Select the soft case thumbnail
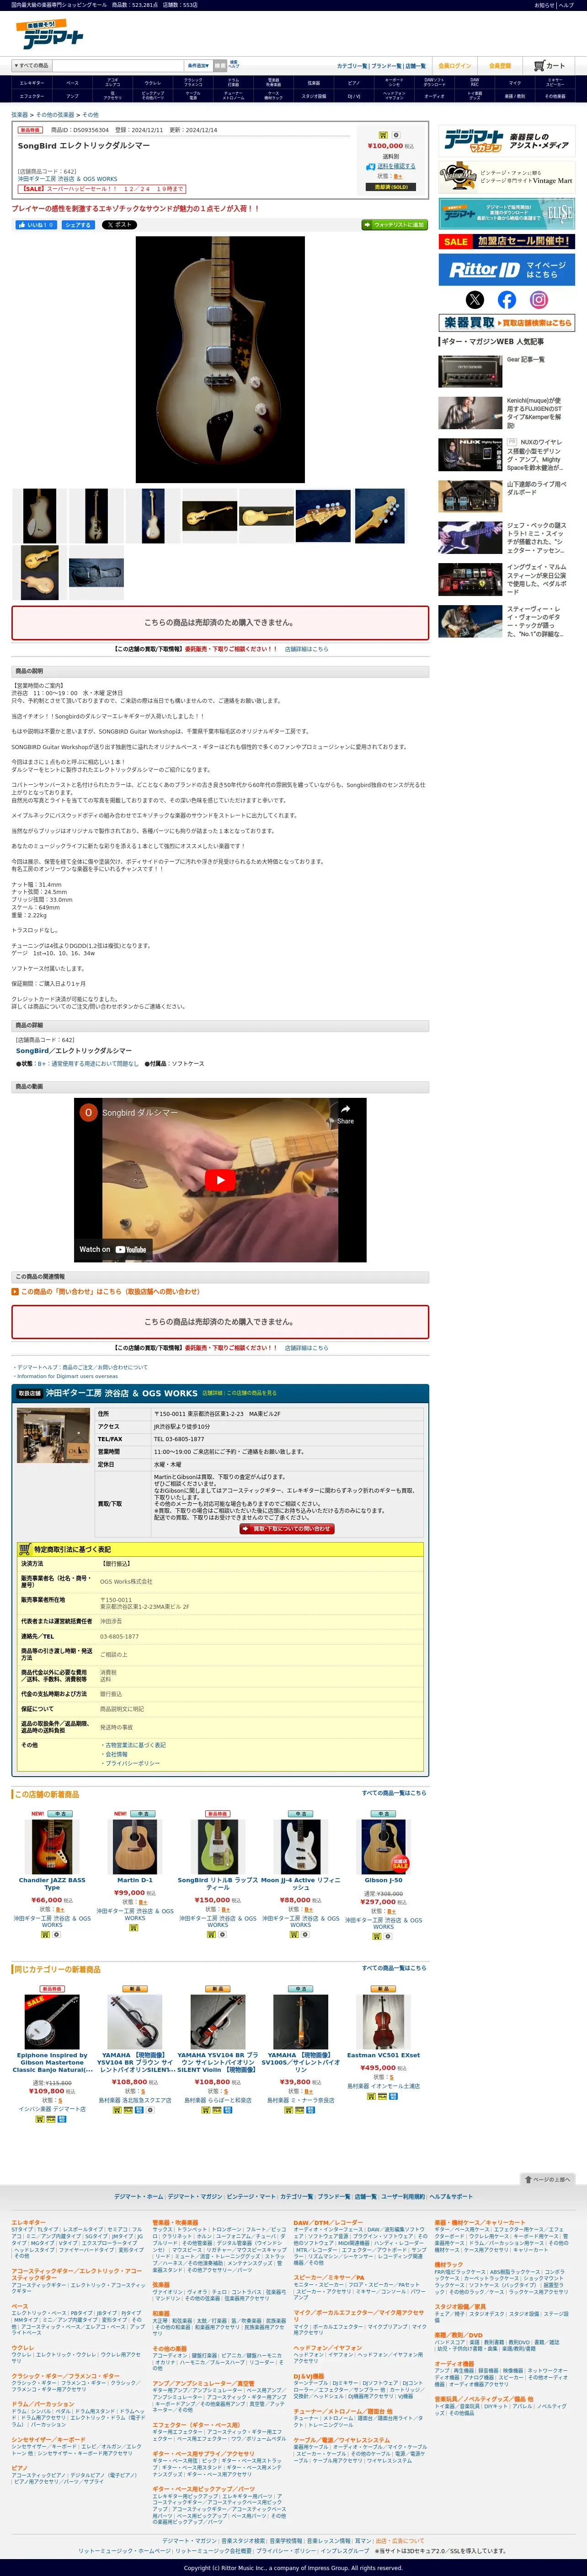This screenshot has height=2576, width=587. (96, 572)
